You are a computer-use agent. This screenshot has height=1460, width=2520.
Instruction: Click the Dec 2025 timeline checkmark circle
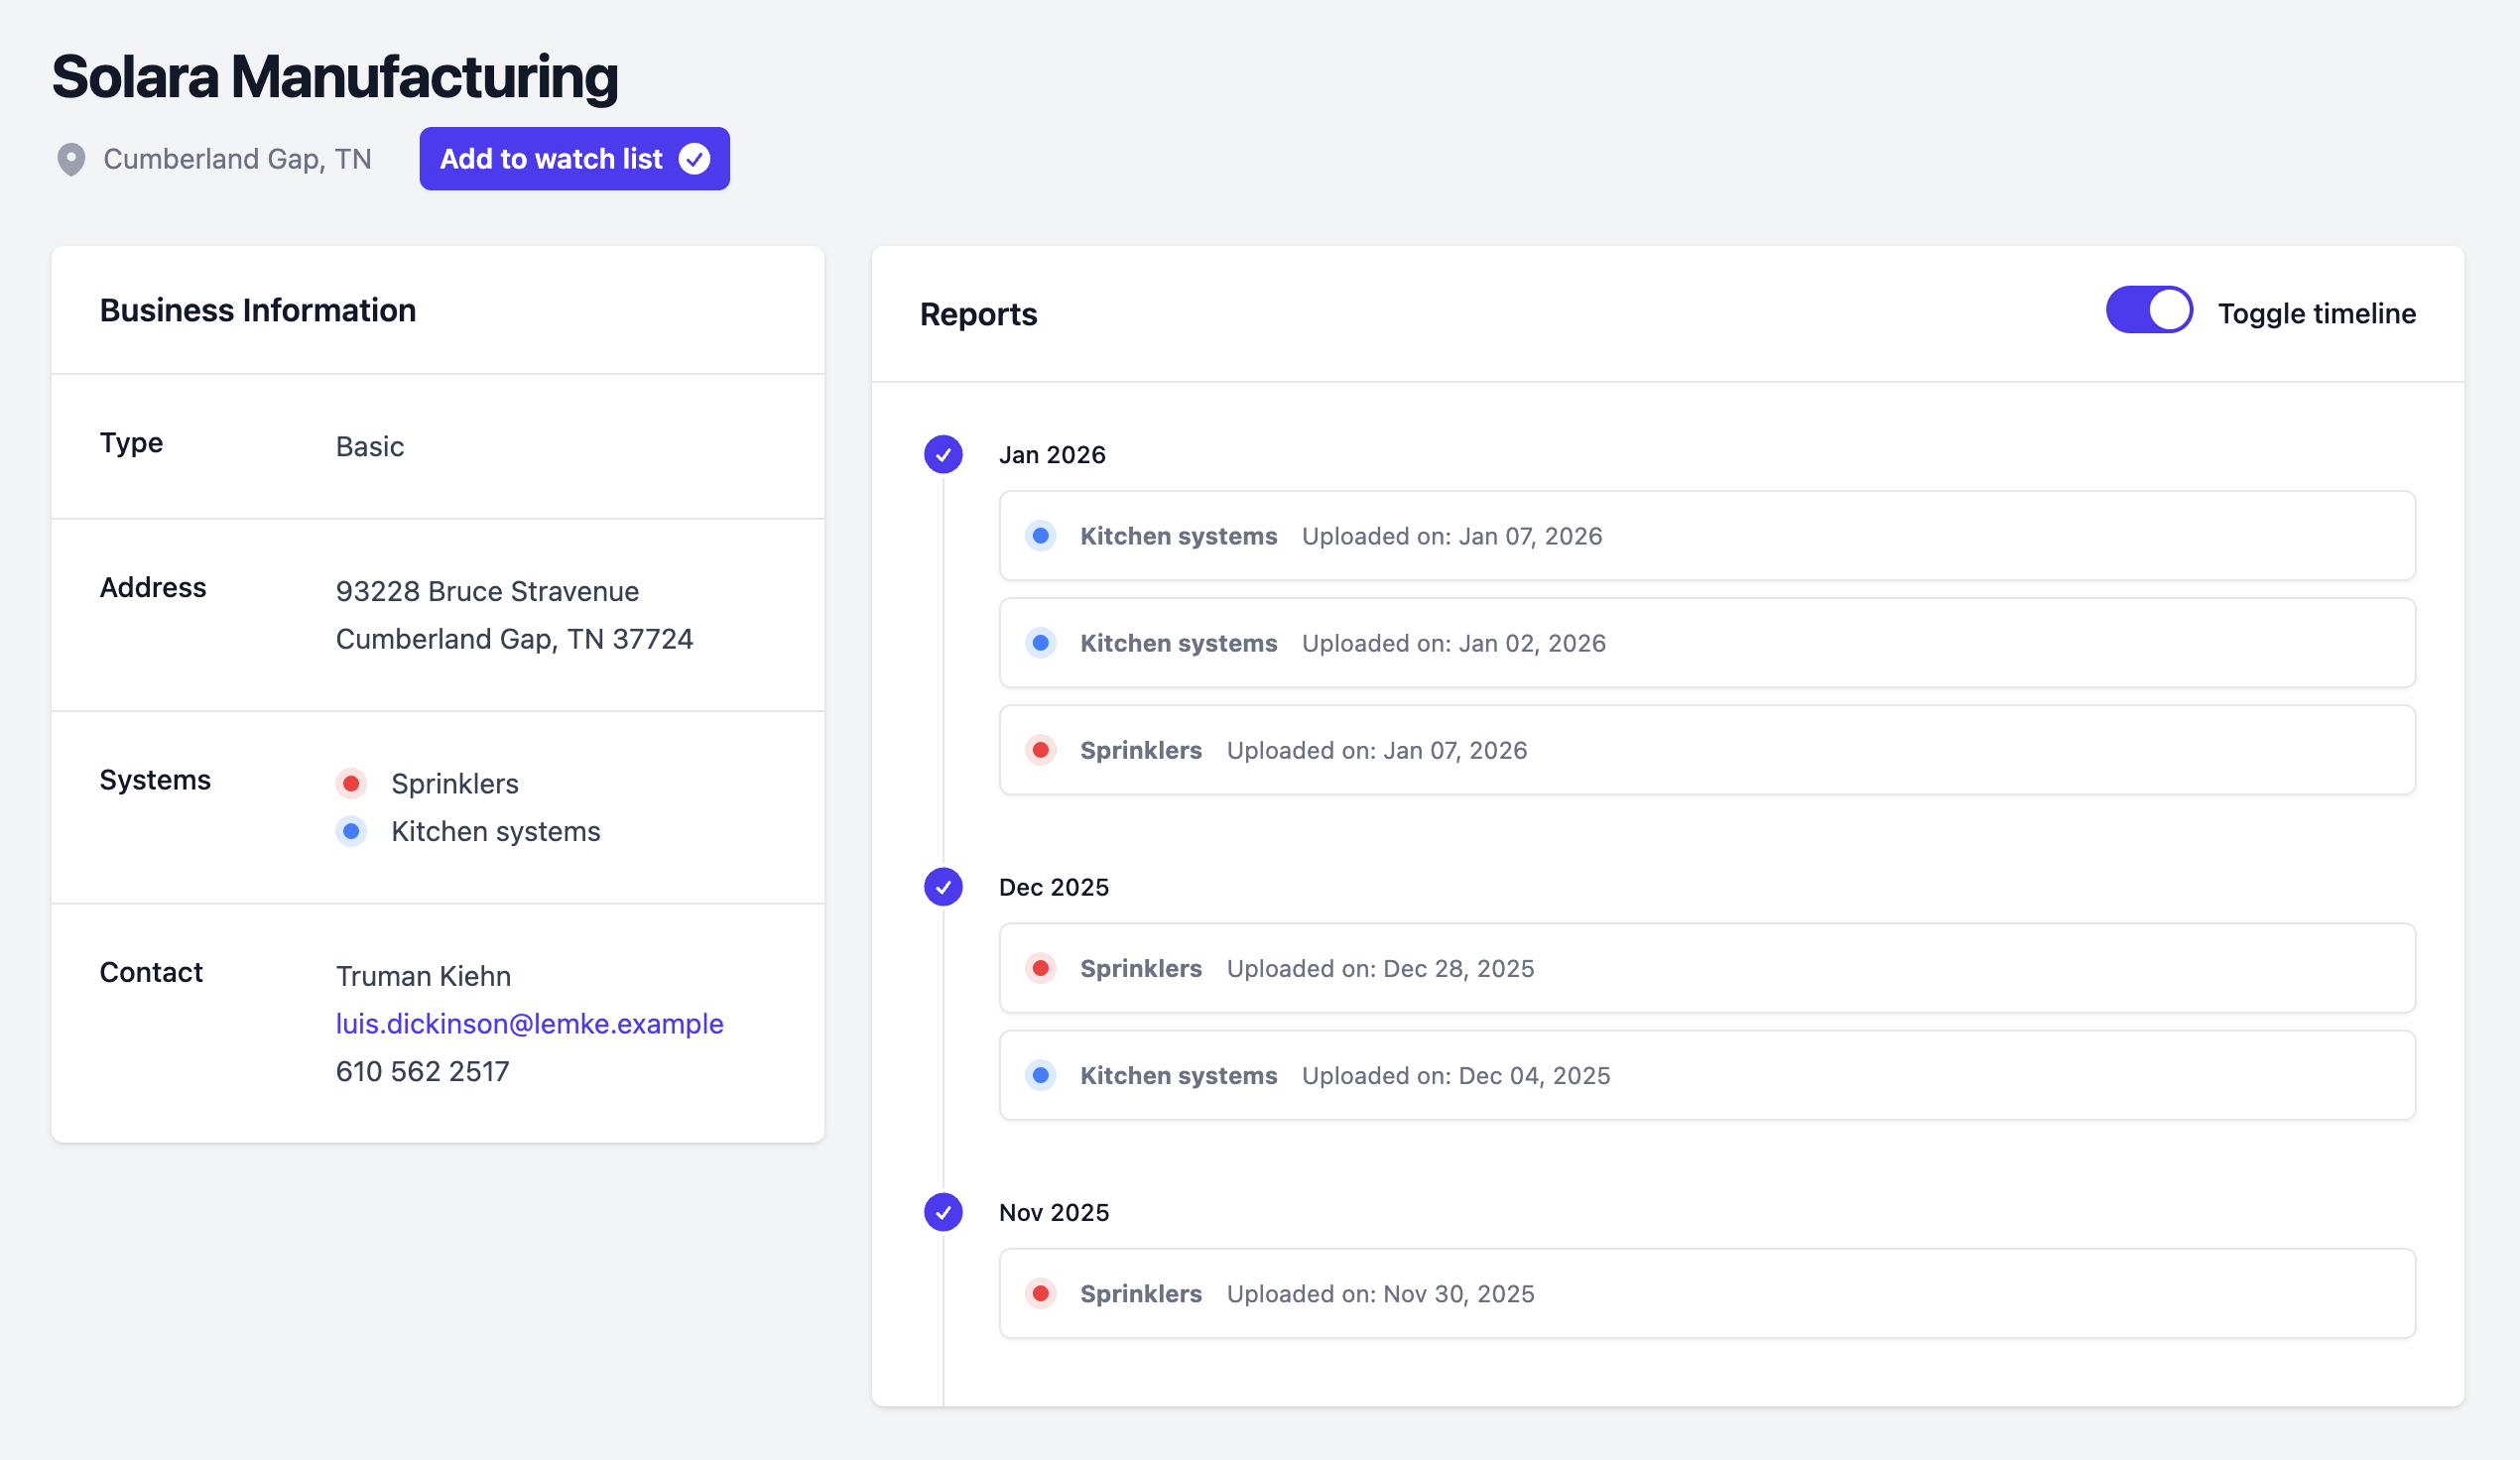(942, 887)
